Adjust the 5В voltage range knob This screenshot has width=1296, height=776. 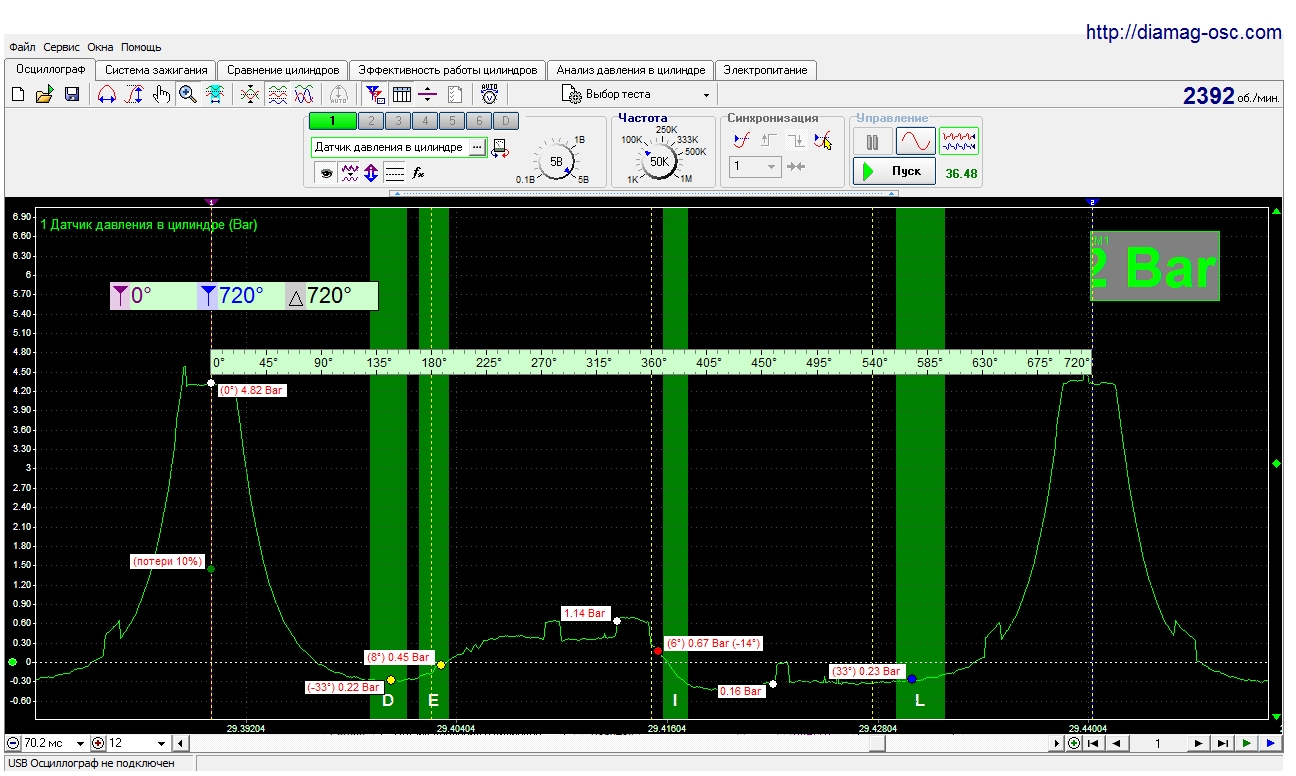[x=556, y=160]
